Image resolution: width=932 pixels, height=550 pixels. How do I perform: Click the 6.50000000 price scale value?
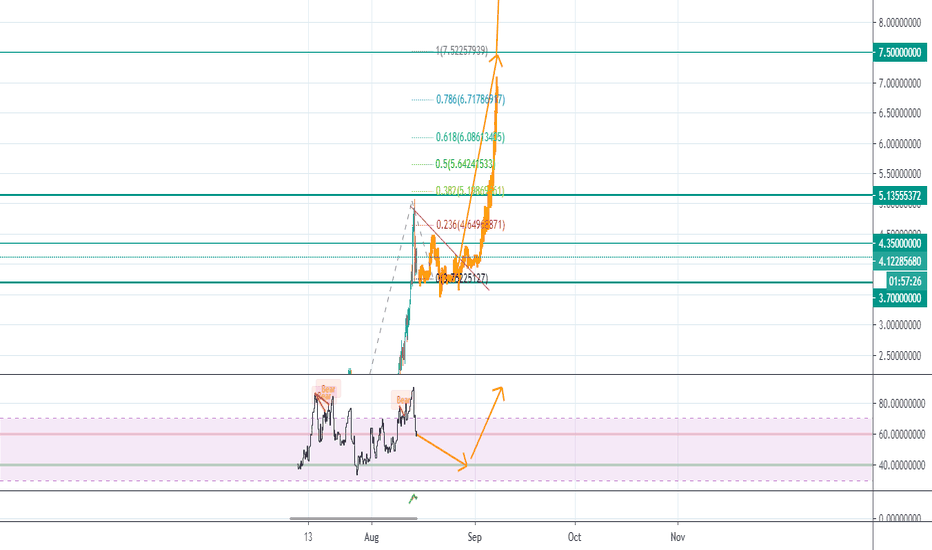click(x=900, y=113)
